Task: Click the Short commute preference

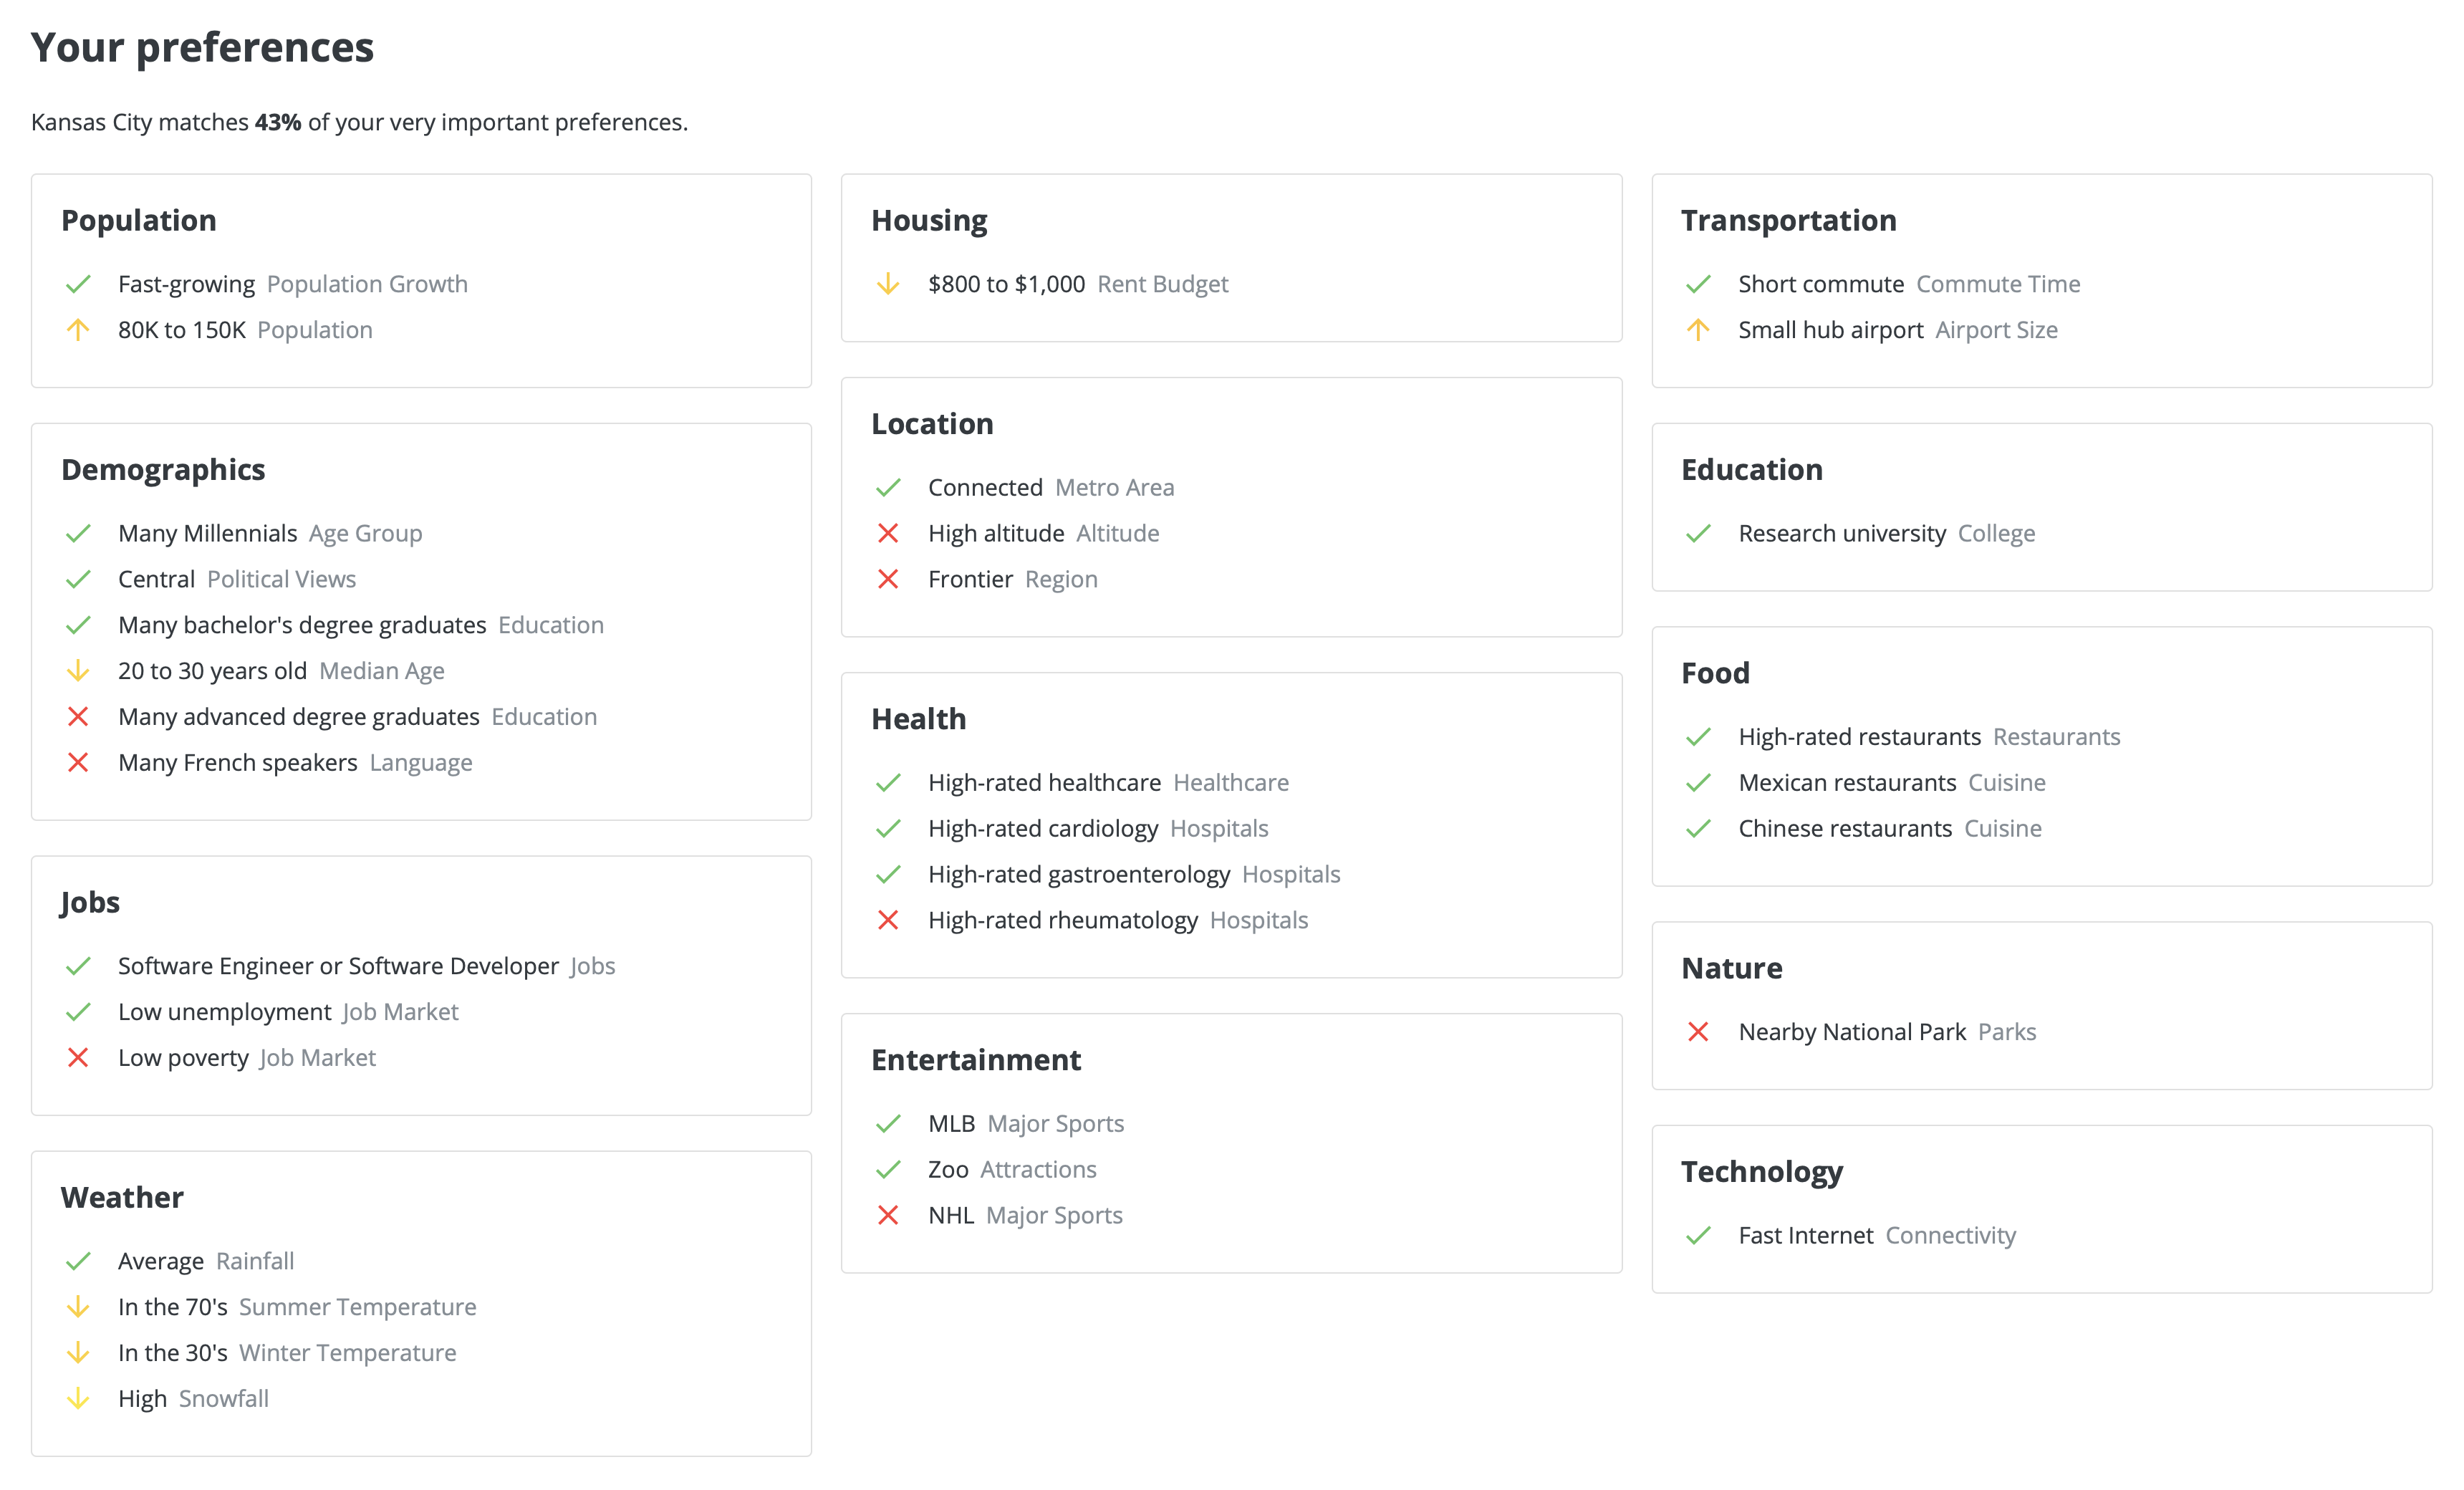Action: pyautogui.click(x=1820, y=285)
